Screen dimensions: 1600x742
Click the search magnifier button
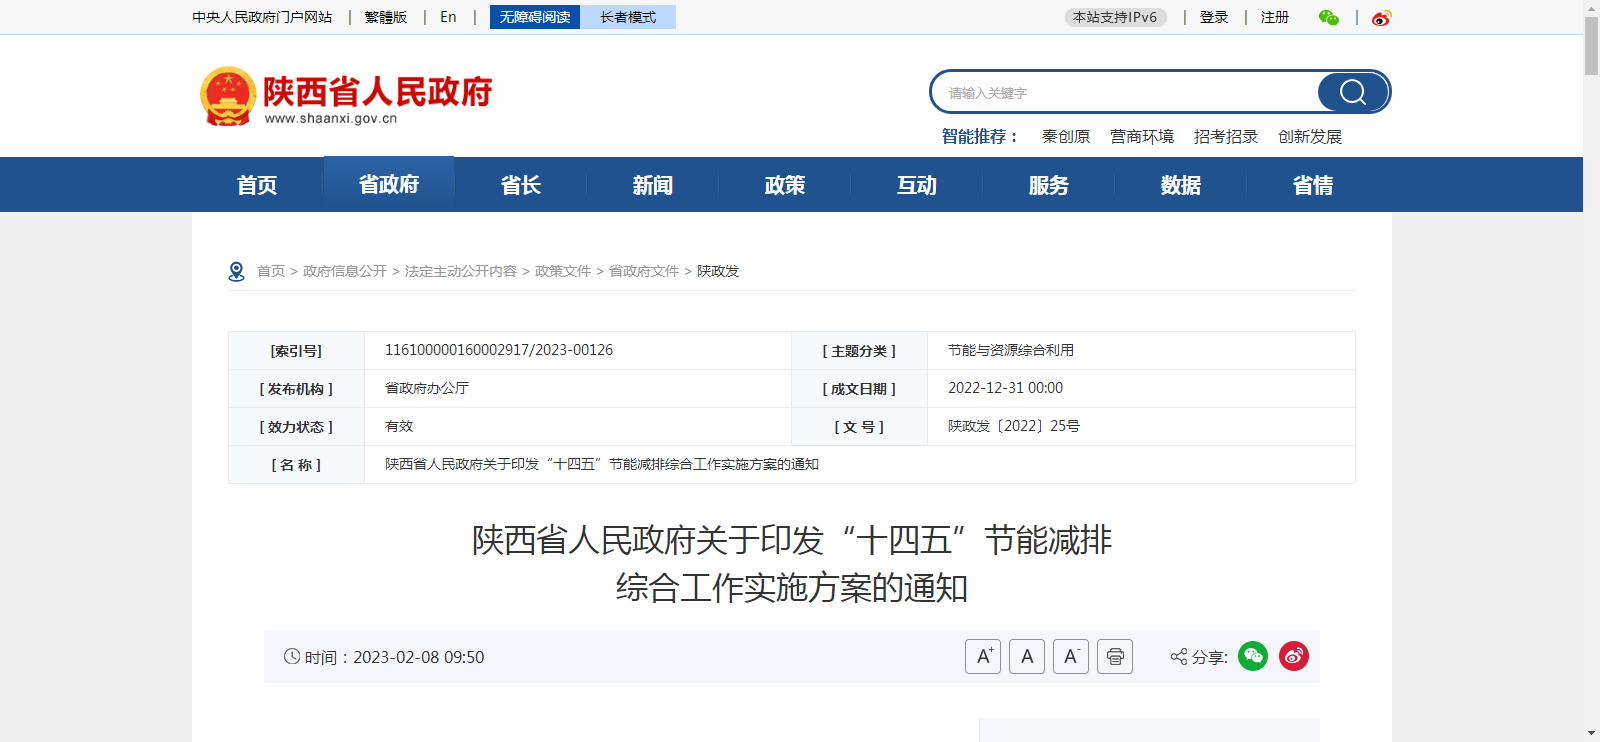pyautogui.click(x=1352, y=92)
